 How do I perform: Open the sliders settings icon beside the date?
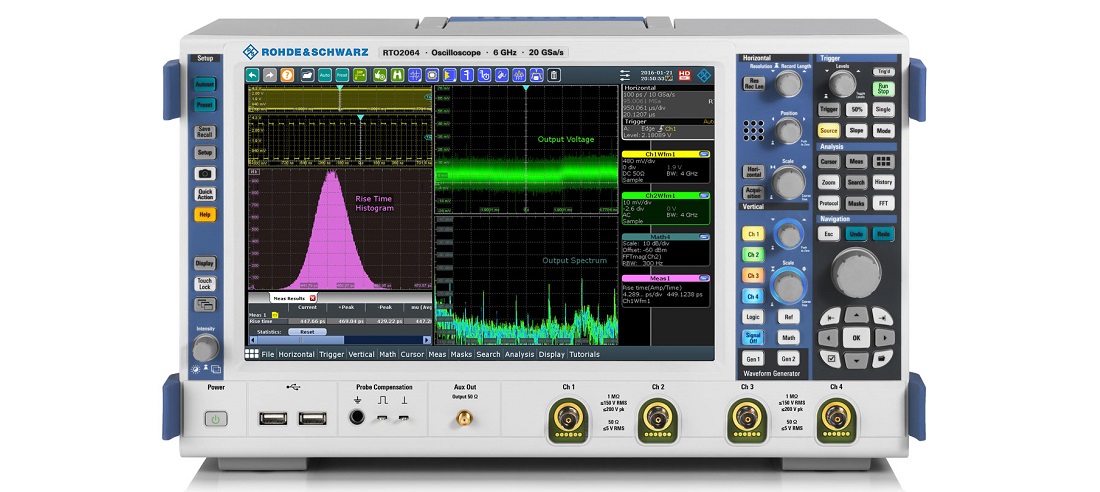626,75
